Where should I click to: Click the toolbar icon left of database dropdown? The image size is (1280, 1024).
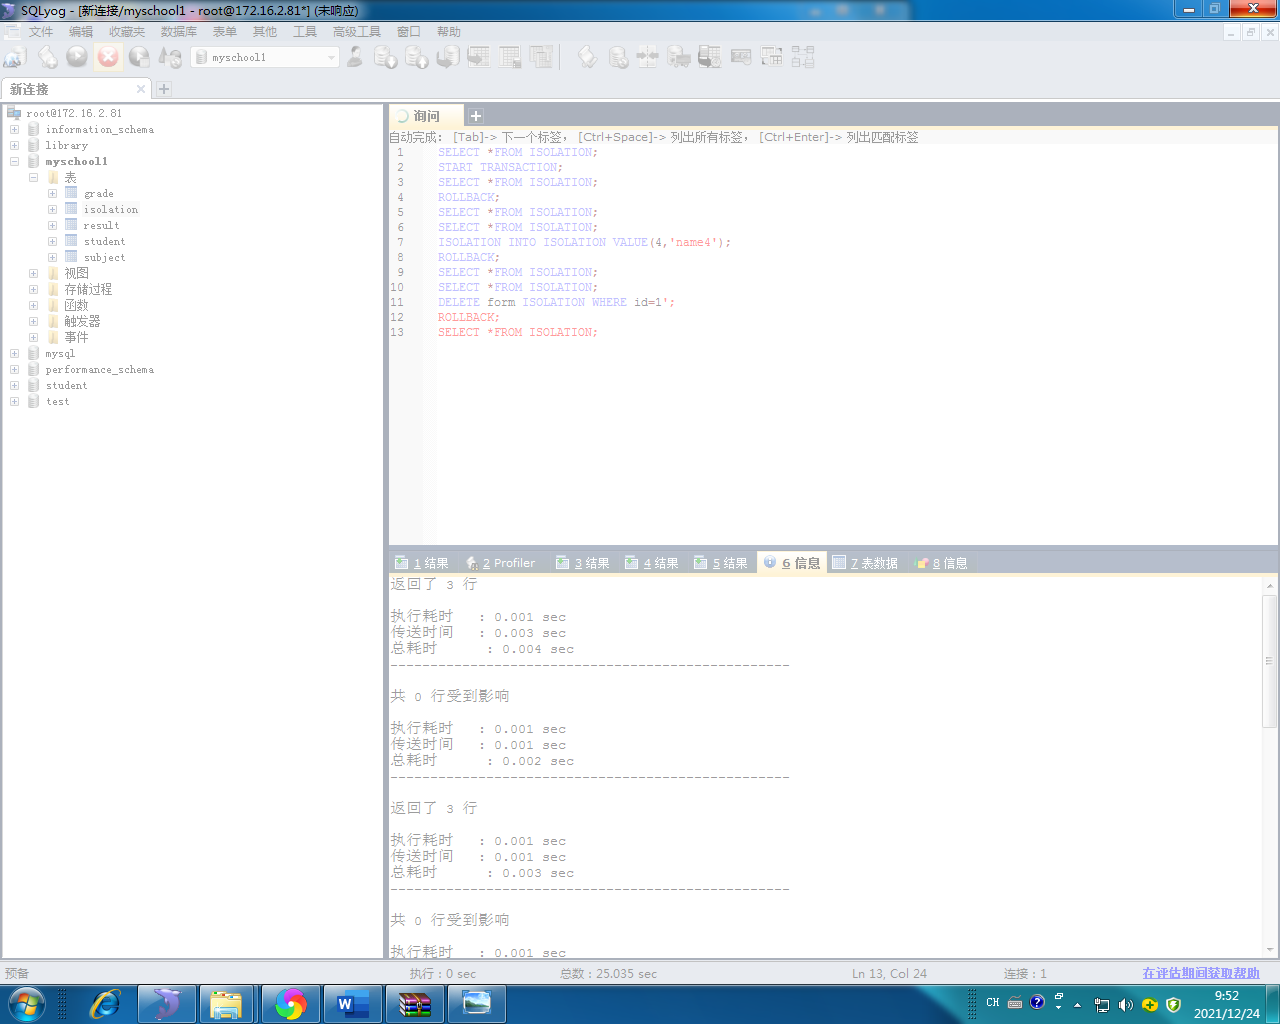170,57
